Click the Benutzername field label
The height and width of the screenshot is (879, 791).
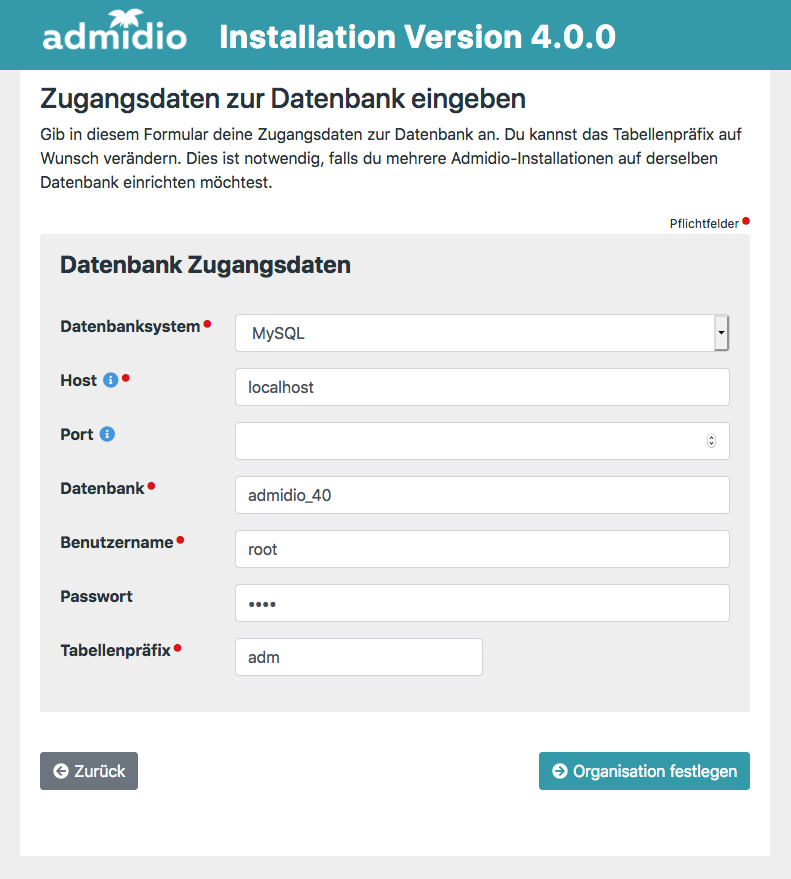[117, 542]
